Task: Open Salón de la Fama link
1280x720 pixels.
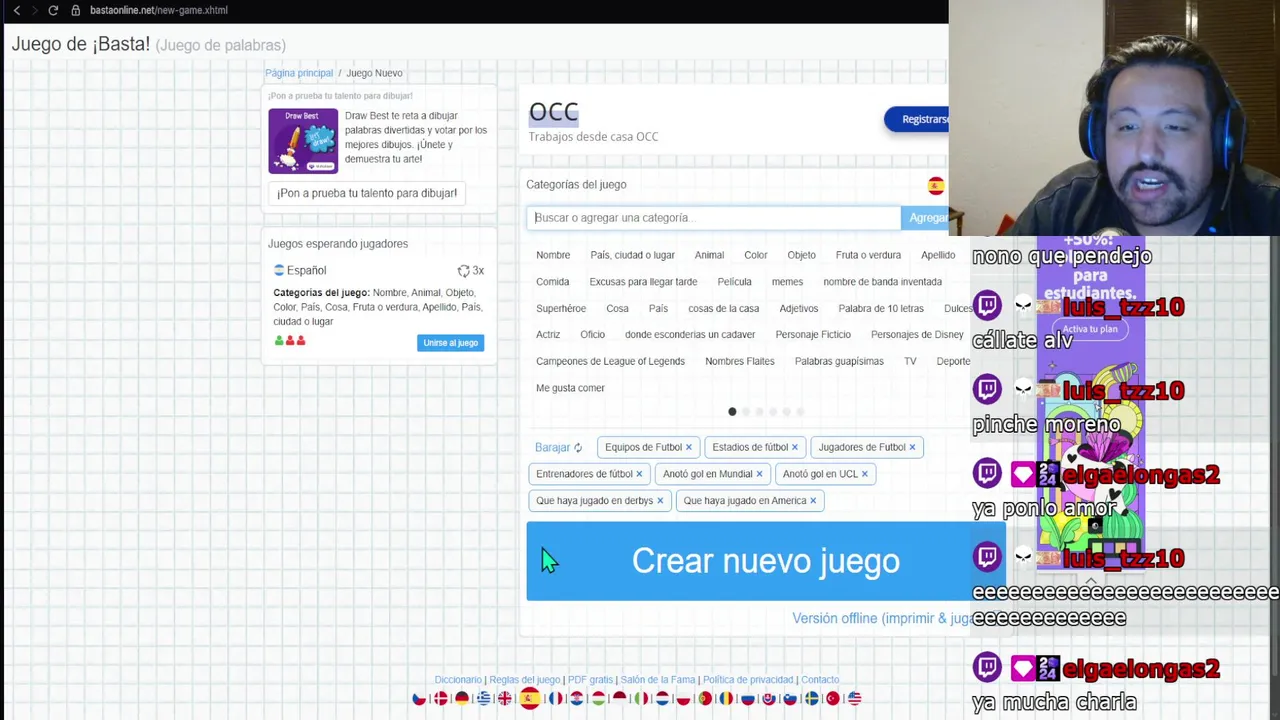Action: point(657,680)
